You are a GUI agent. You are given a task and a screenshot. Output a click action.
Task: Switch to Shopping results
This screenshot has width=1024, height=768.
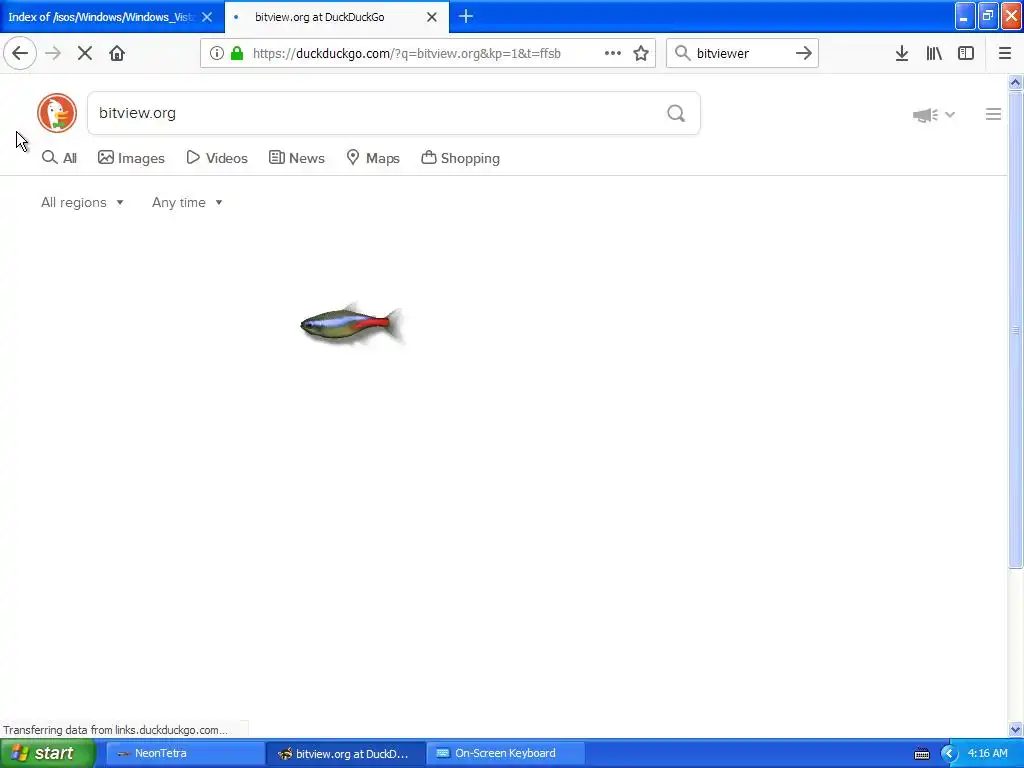[x=460, y=158]
